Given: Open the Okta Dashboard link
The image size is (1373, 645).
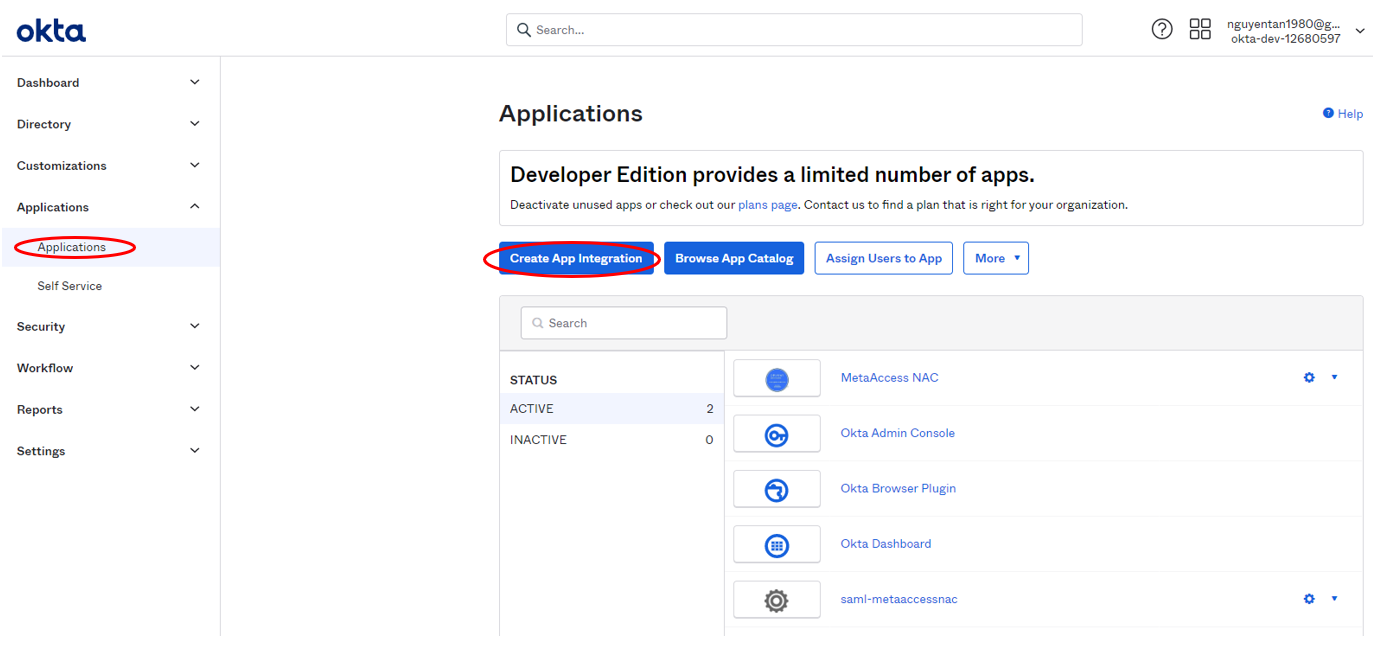Looking at the screenshot, I should point(886,544).
